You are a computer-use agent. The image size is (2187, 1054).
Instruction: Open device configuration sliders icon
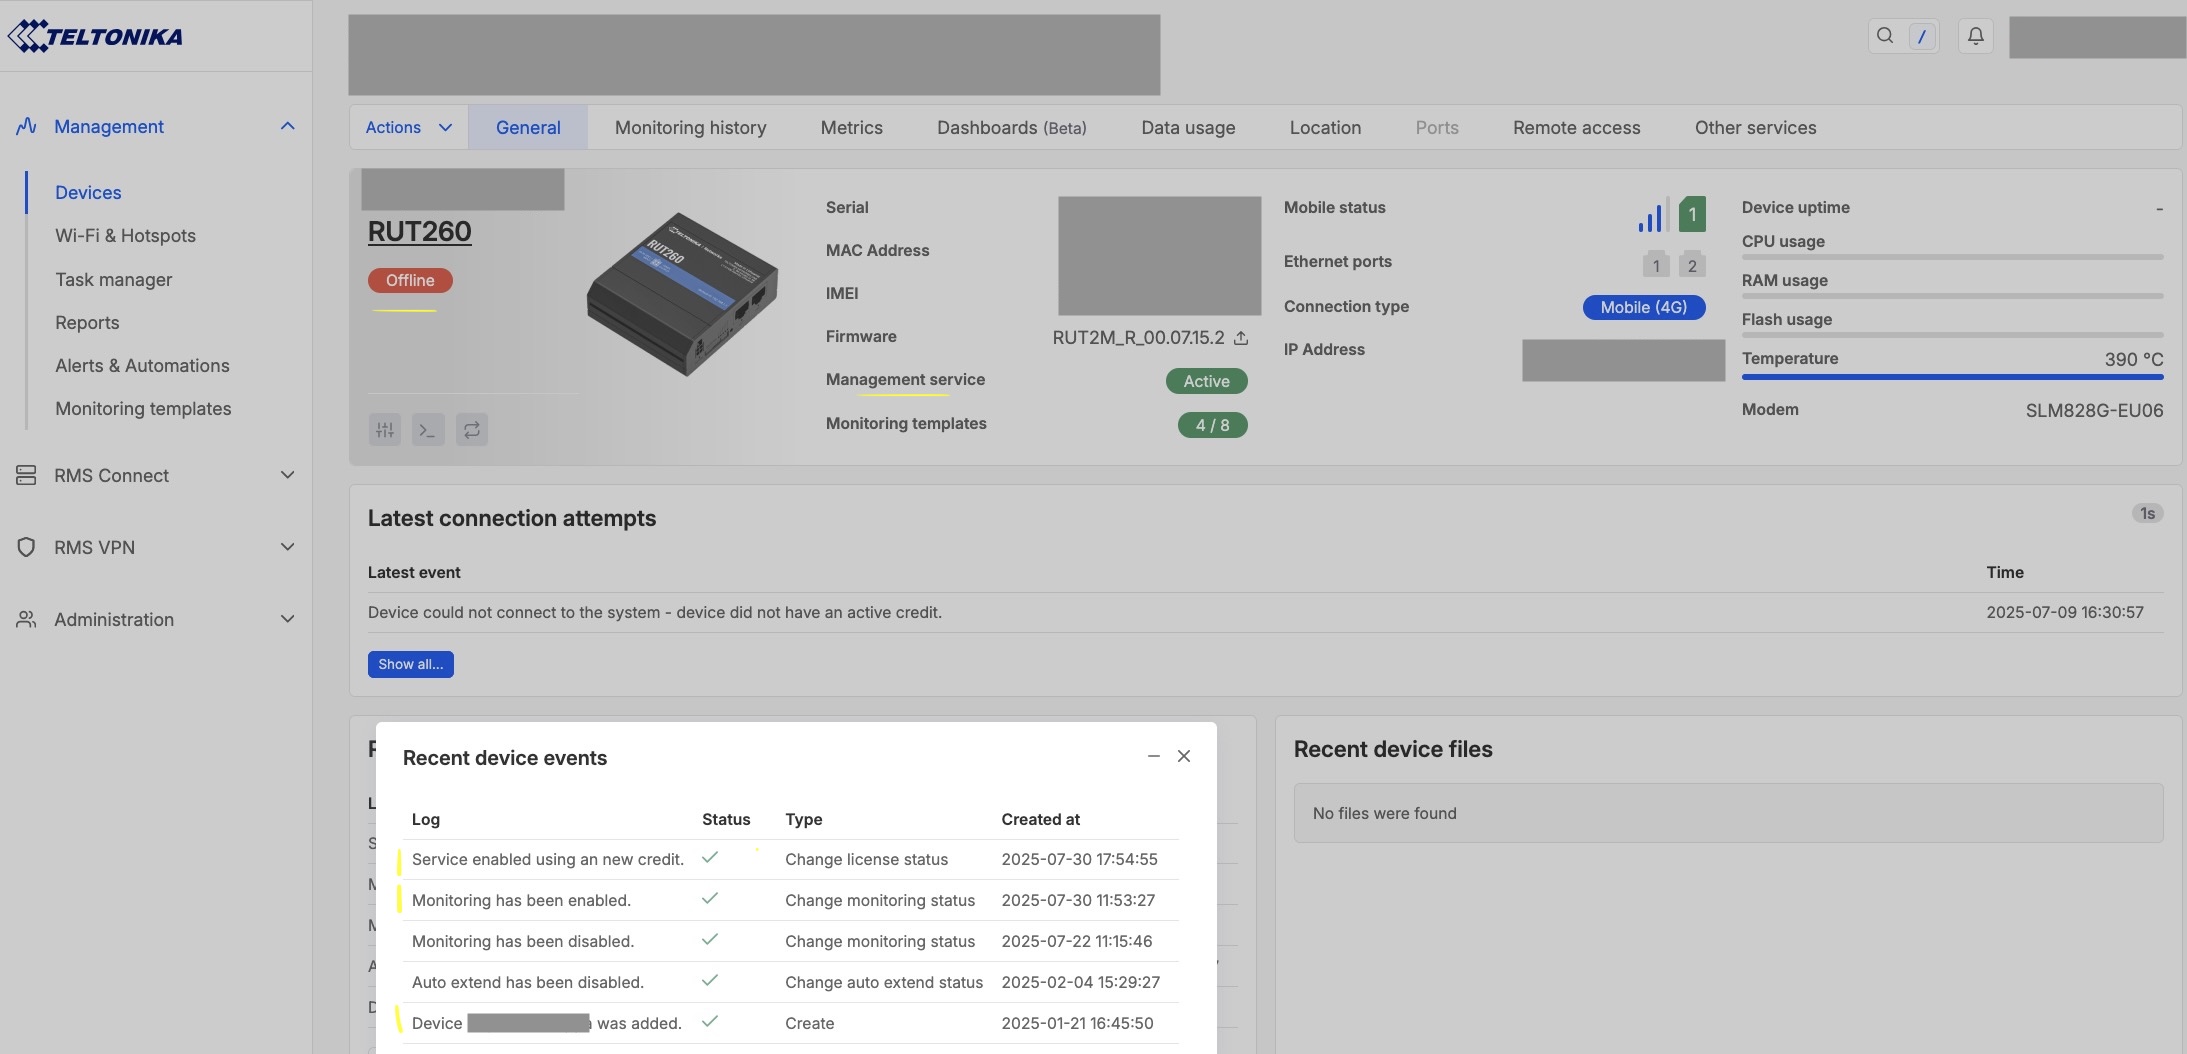[385, 430]
